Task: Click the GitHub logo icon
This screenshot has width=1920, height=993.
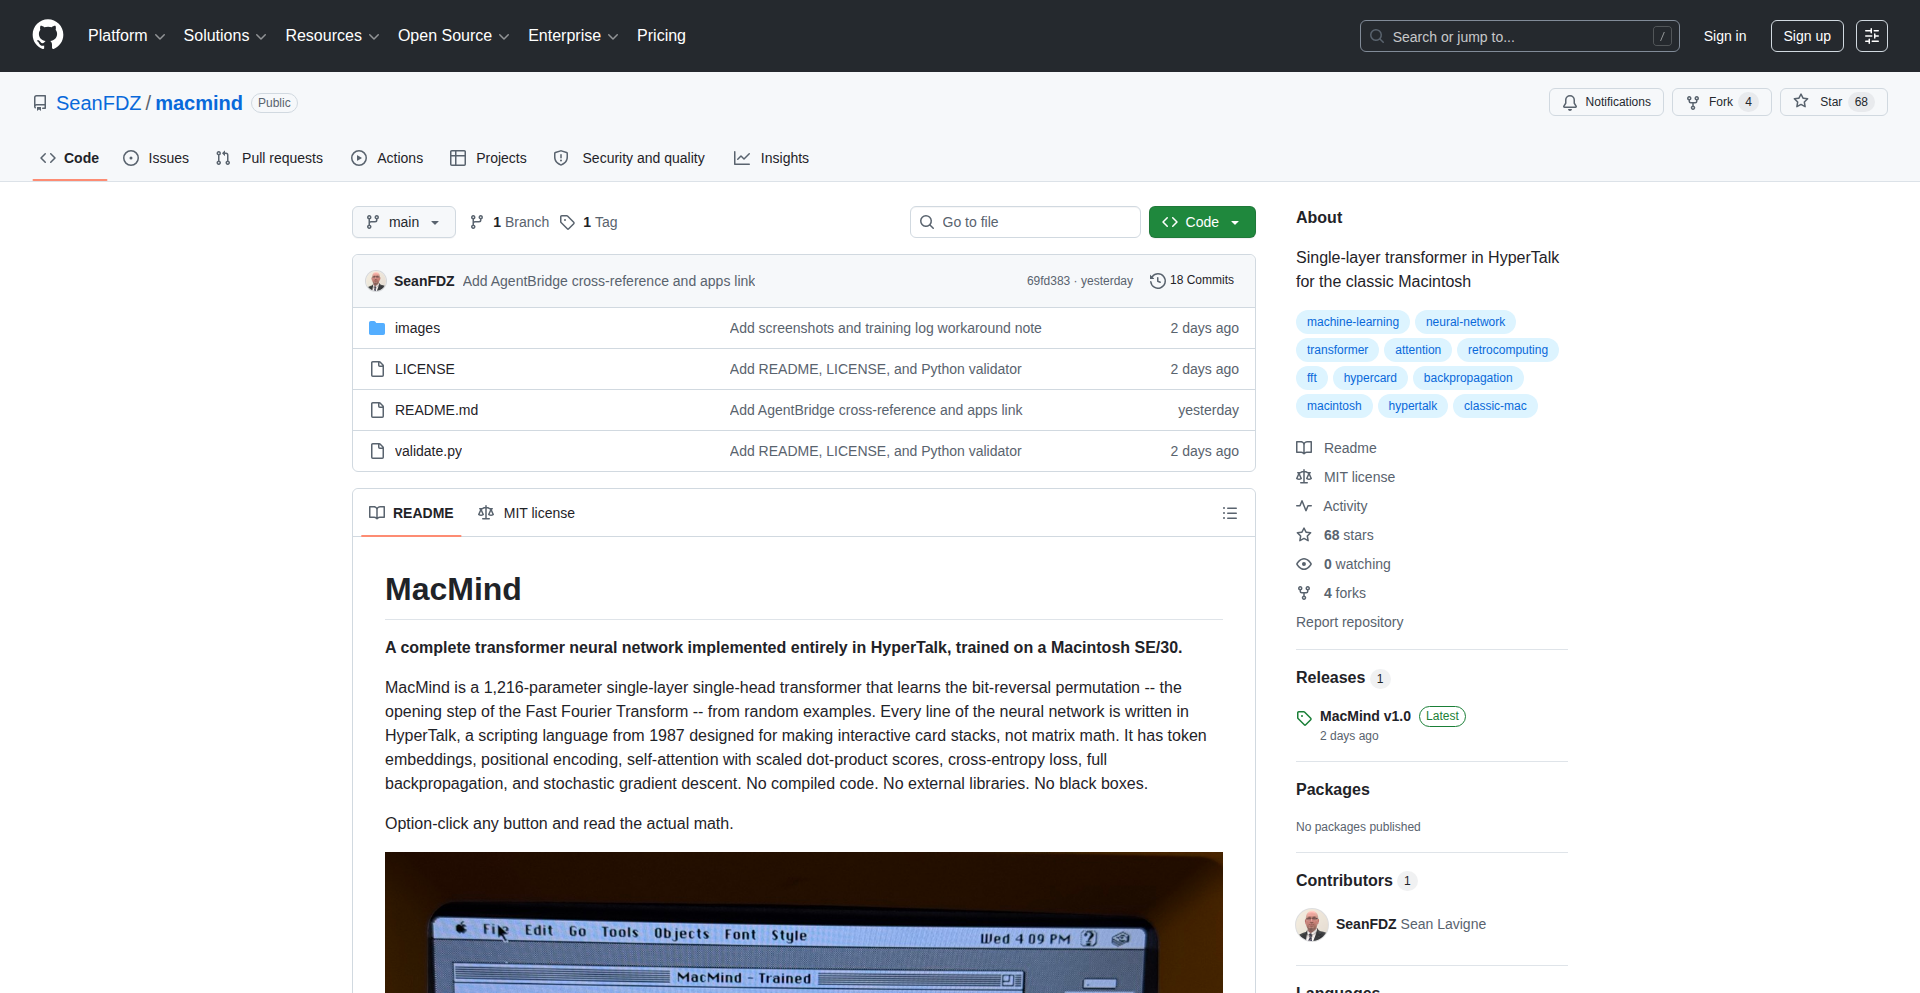Action: 48,35
